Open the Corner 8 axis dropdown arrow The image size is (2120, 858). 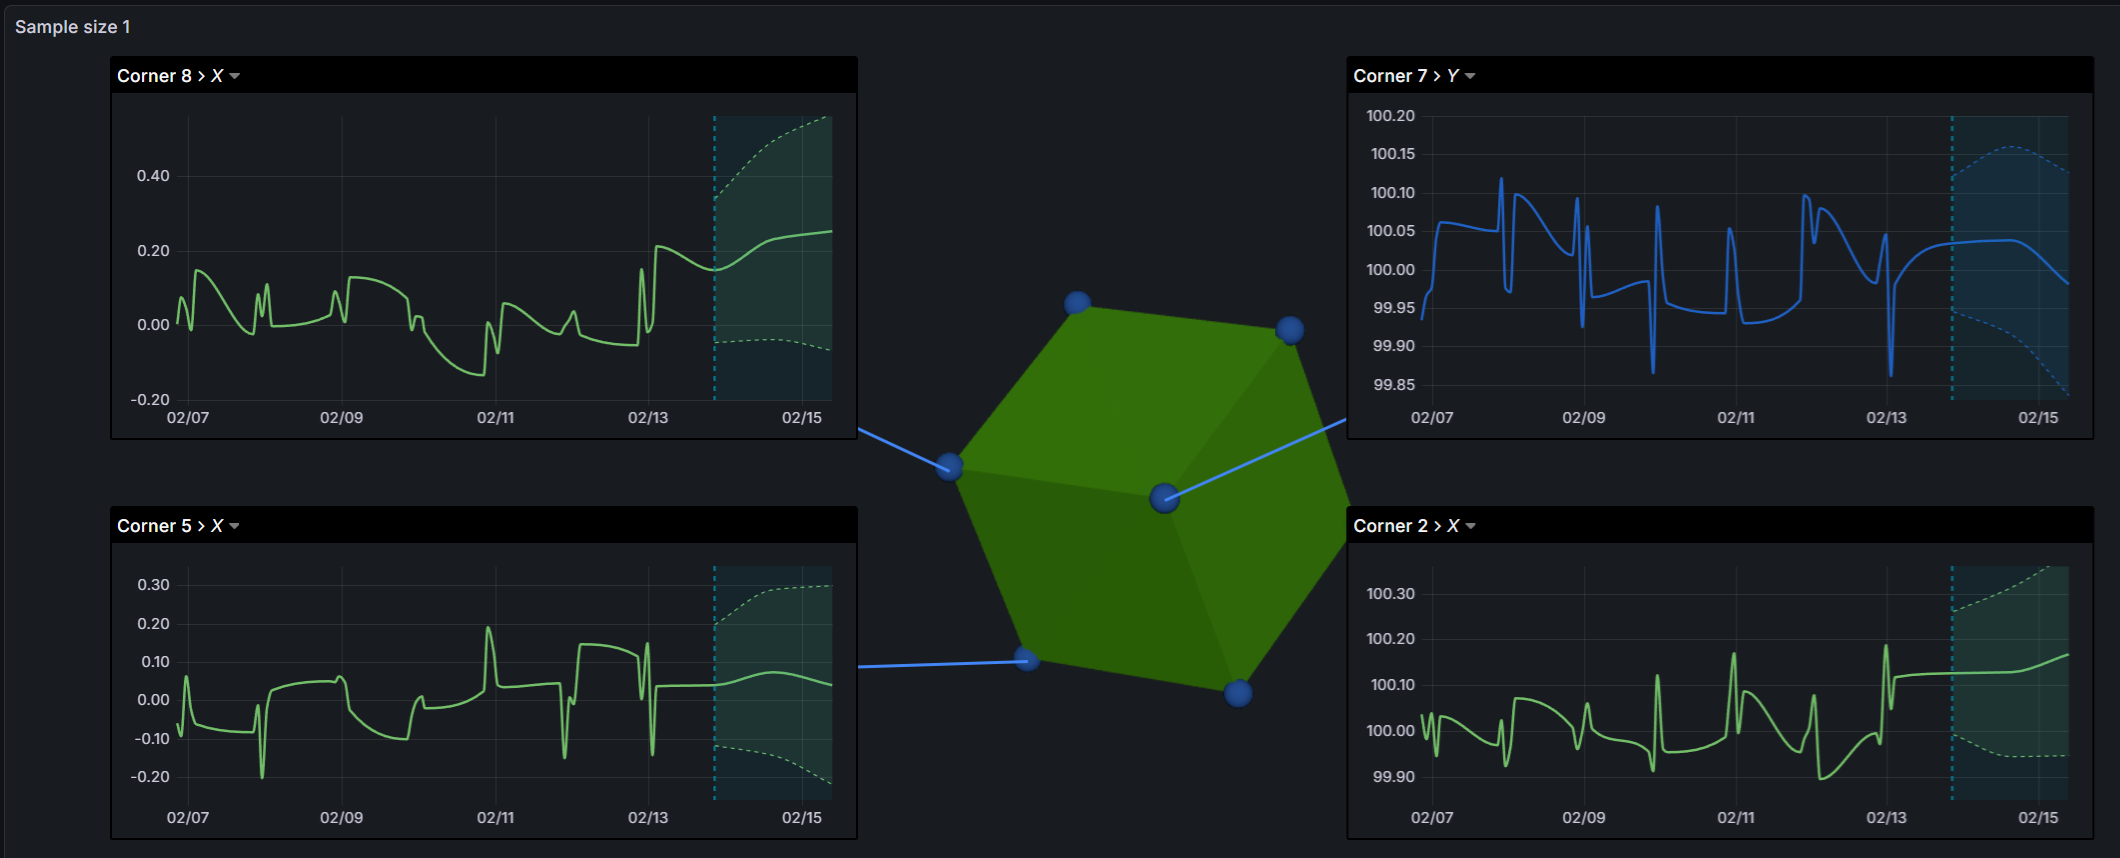tap(235, 77)
